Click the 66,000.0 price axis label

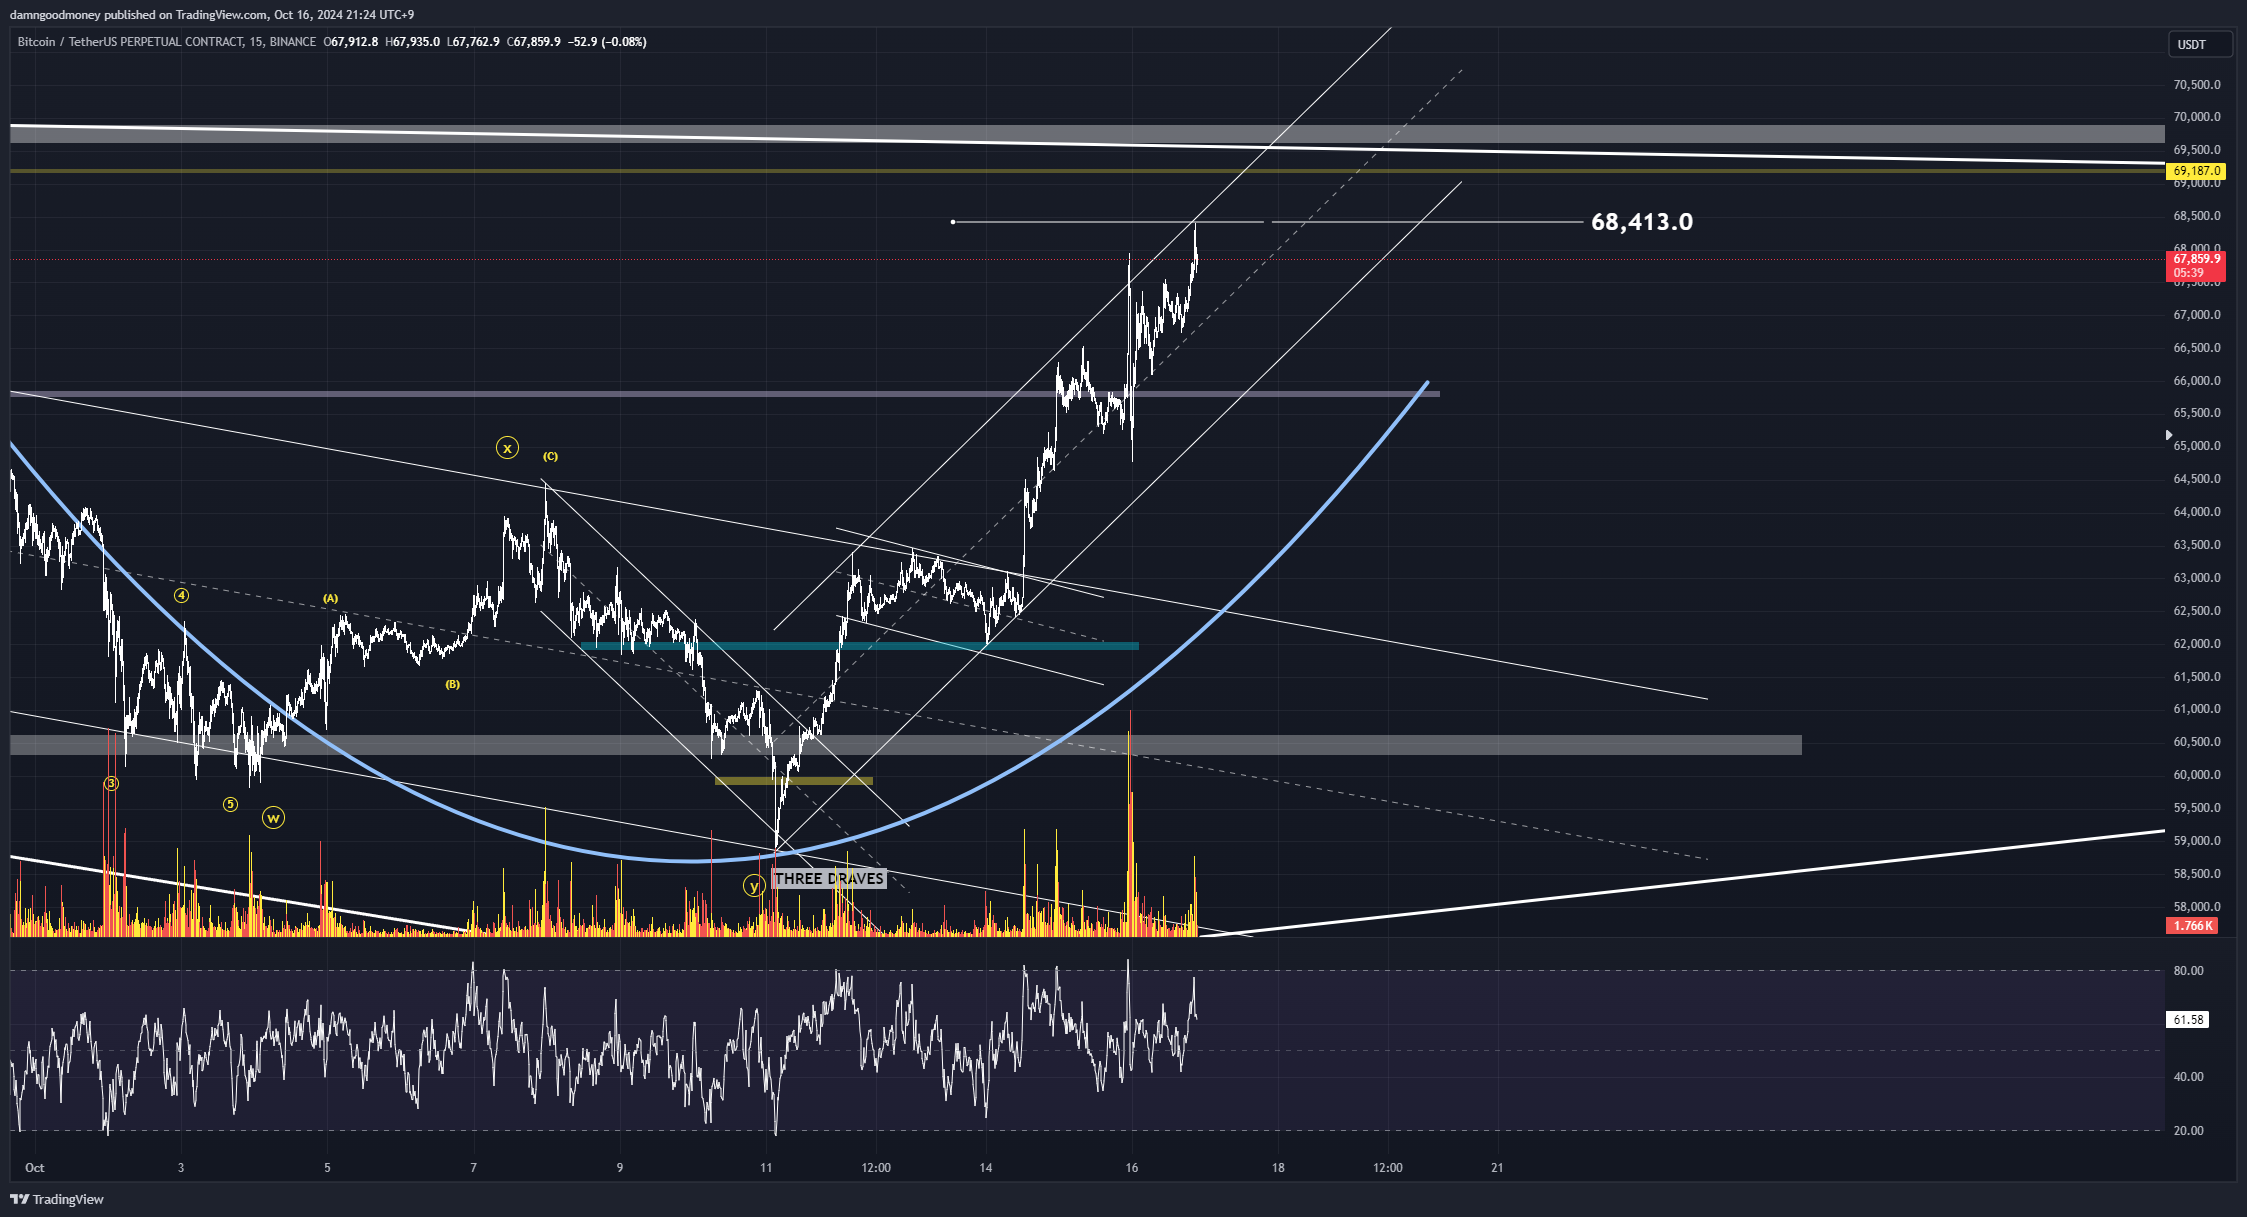2197,380
